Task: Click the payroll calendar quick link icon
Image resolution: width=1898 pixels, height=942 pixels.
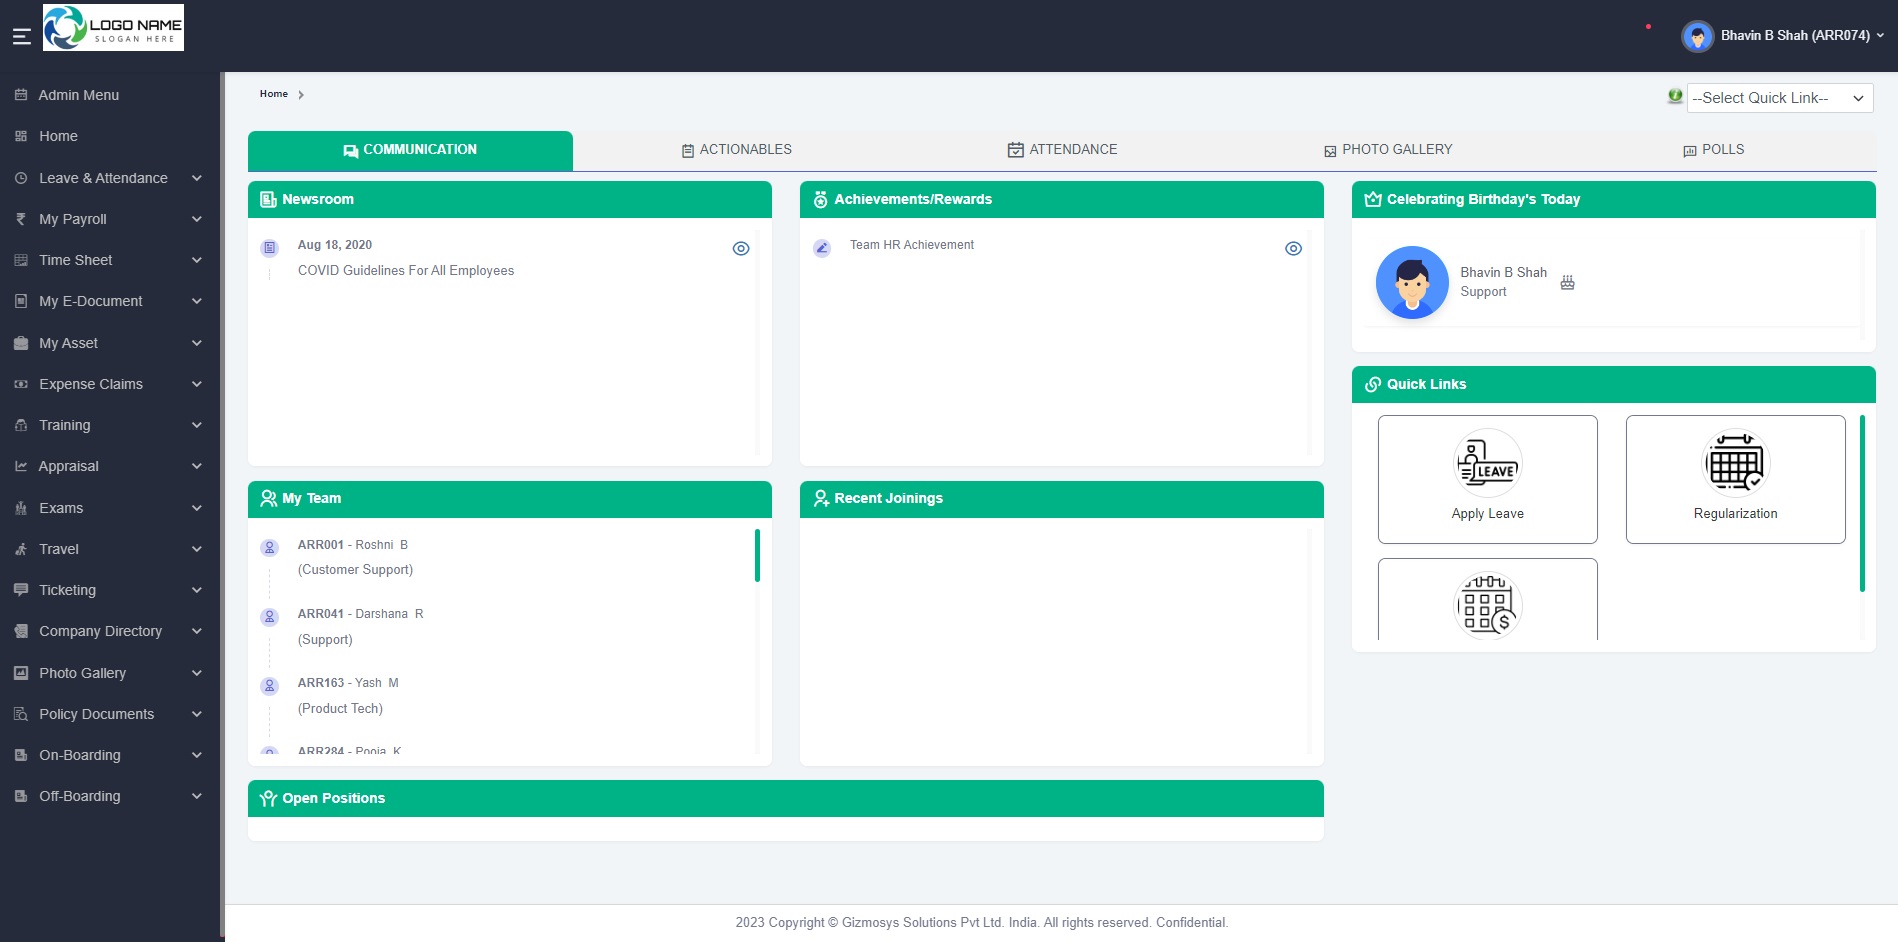Action: point(1487,604)
